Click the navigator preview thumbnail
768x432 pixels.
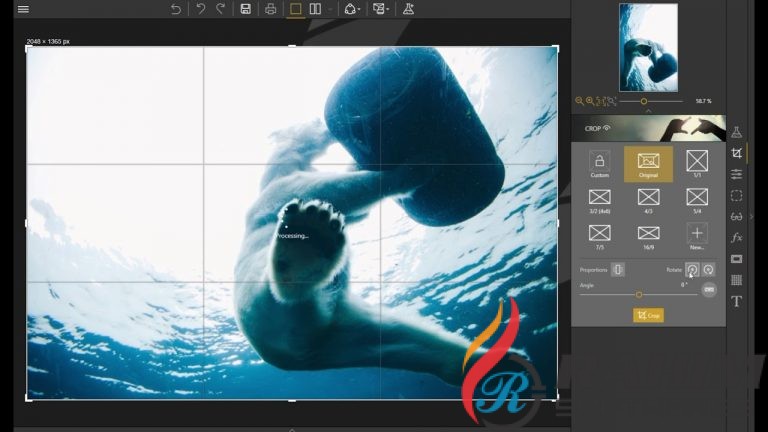pyautogui.click(x=648, y=48)
